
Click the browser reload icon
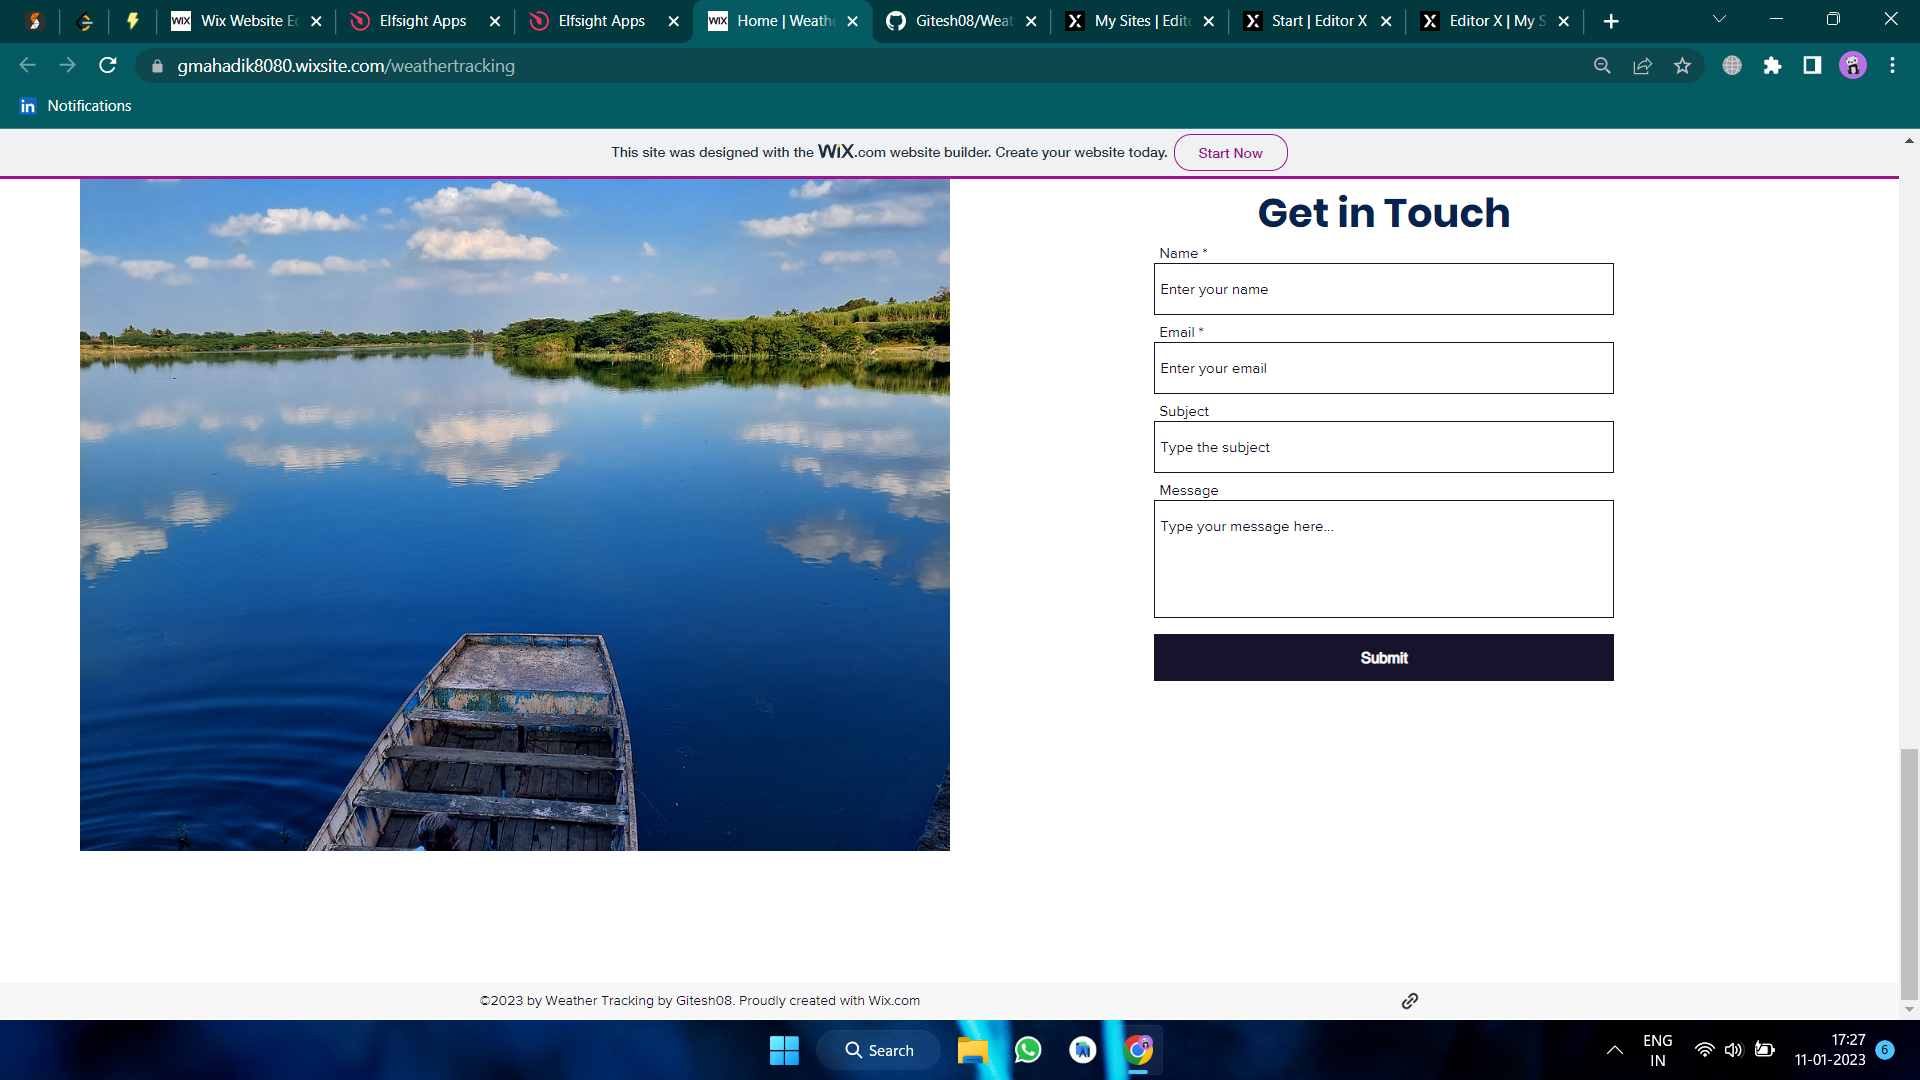click(108, 66)
